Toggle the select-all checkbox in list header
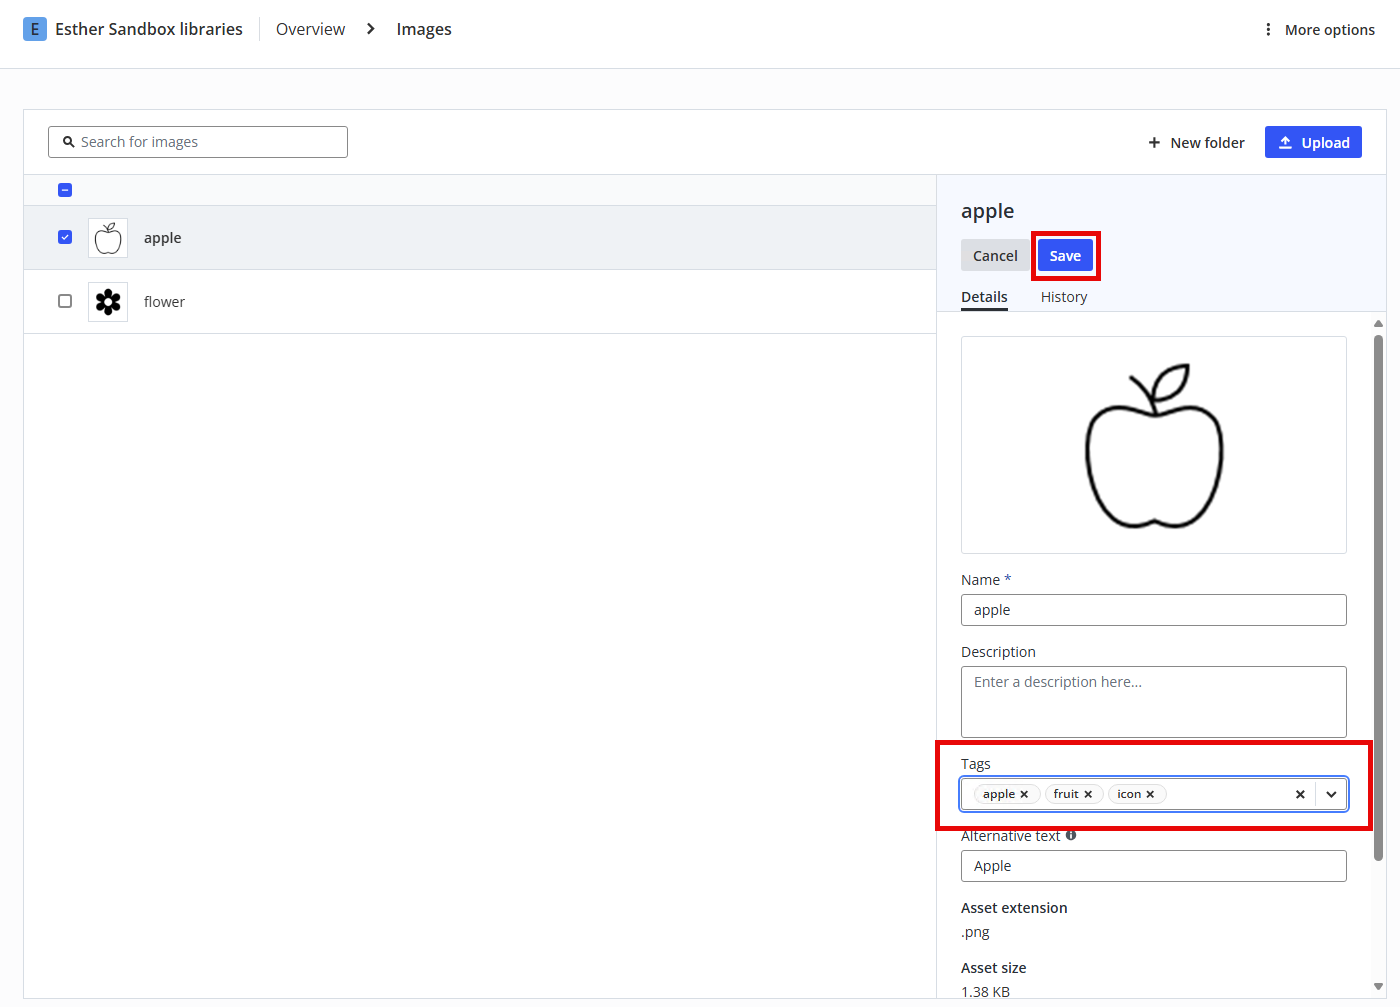 [x=65, y=190]
